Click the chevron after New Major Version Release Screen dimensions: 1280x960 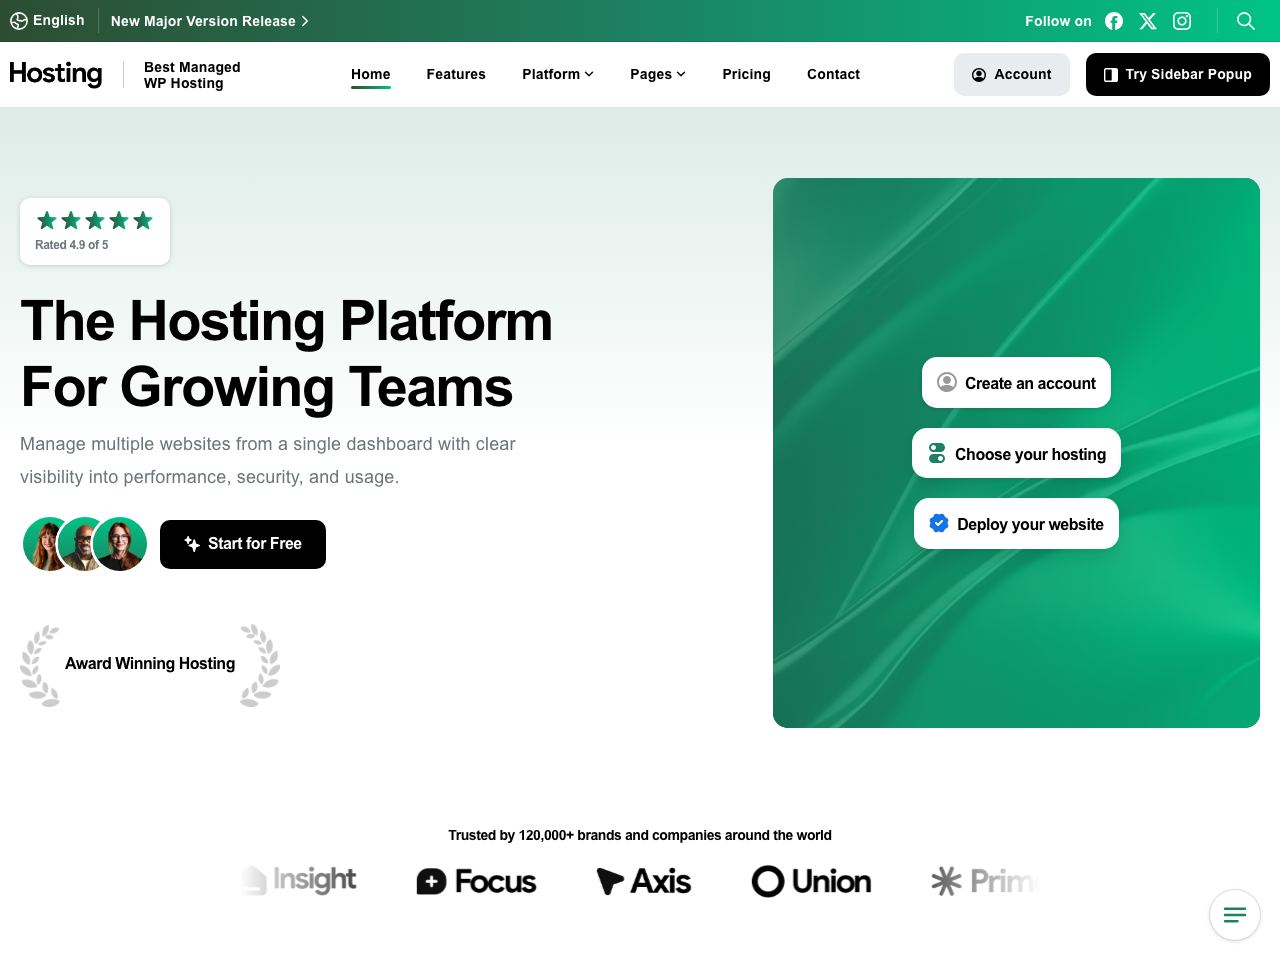304,21
